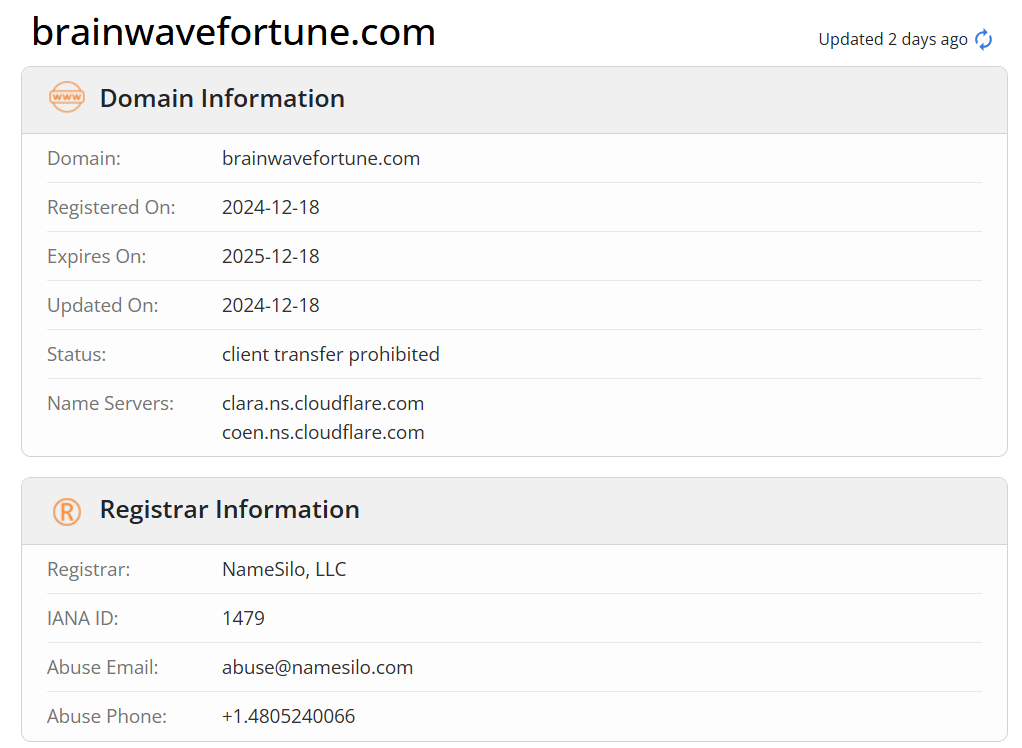This screenshot has height=748, width=1022.
Task: Click the brainwavefortune.com page title
Action: [x=233, y=32]
